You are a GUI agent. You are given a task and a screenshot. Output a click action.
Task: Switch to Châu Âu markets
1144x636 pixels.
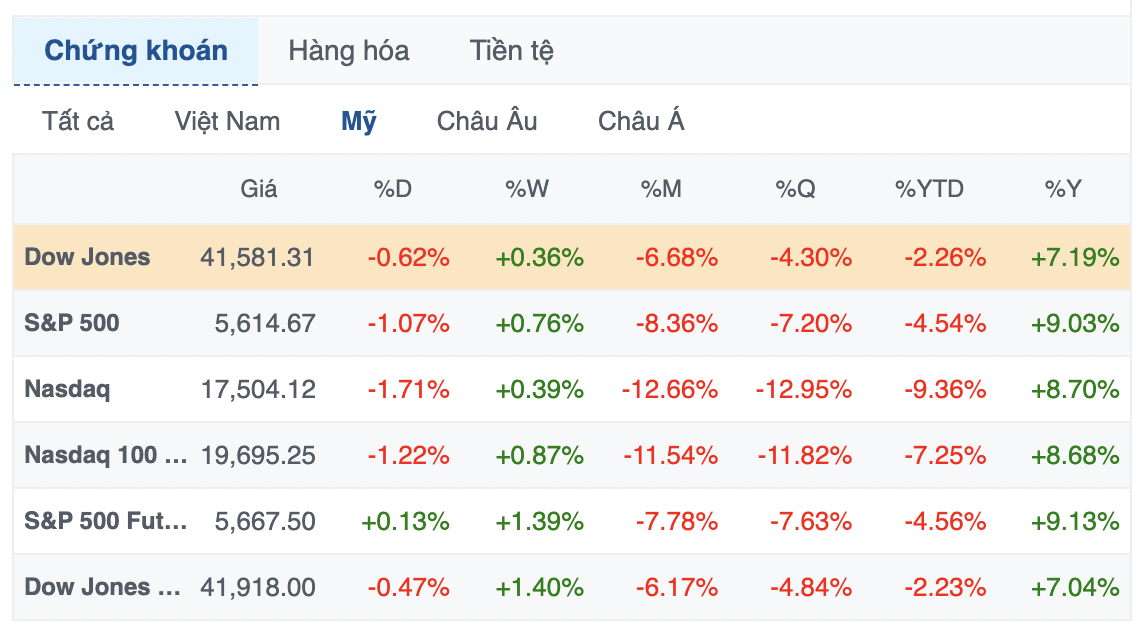tap(487, 121)
